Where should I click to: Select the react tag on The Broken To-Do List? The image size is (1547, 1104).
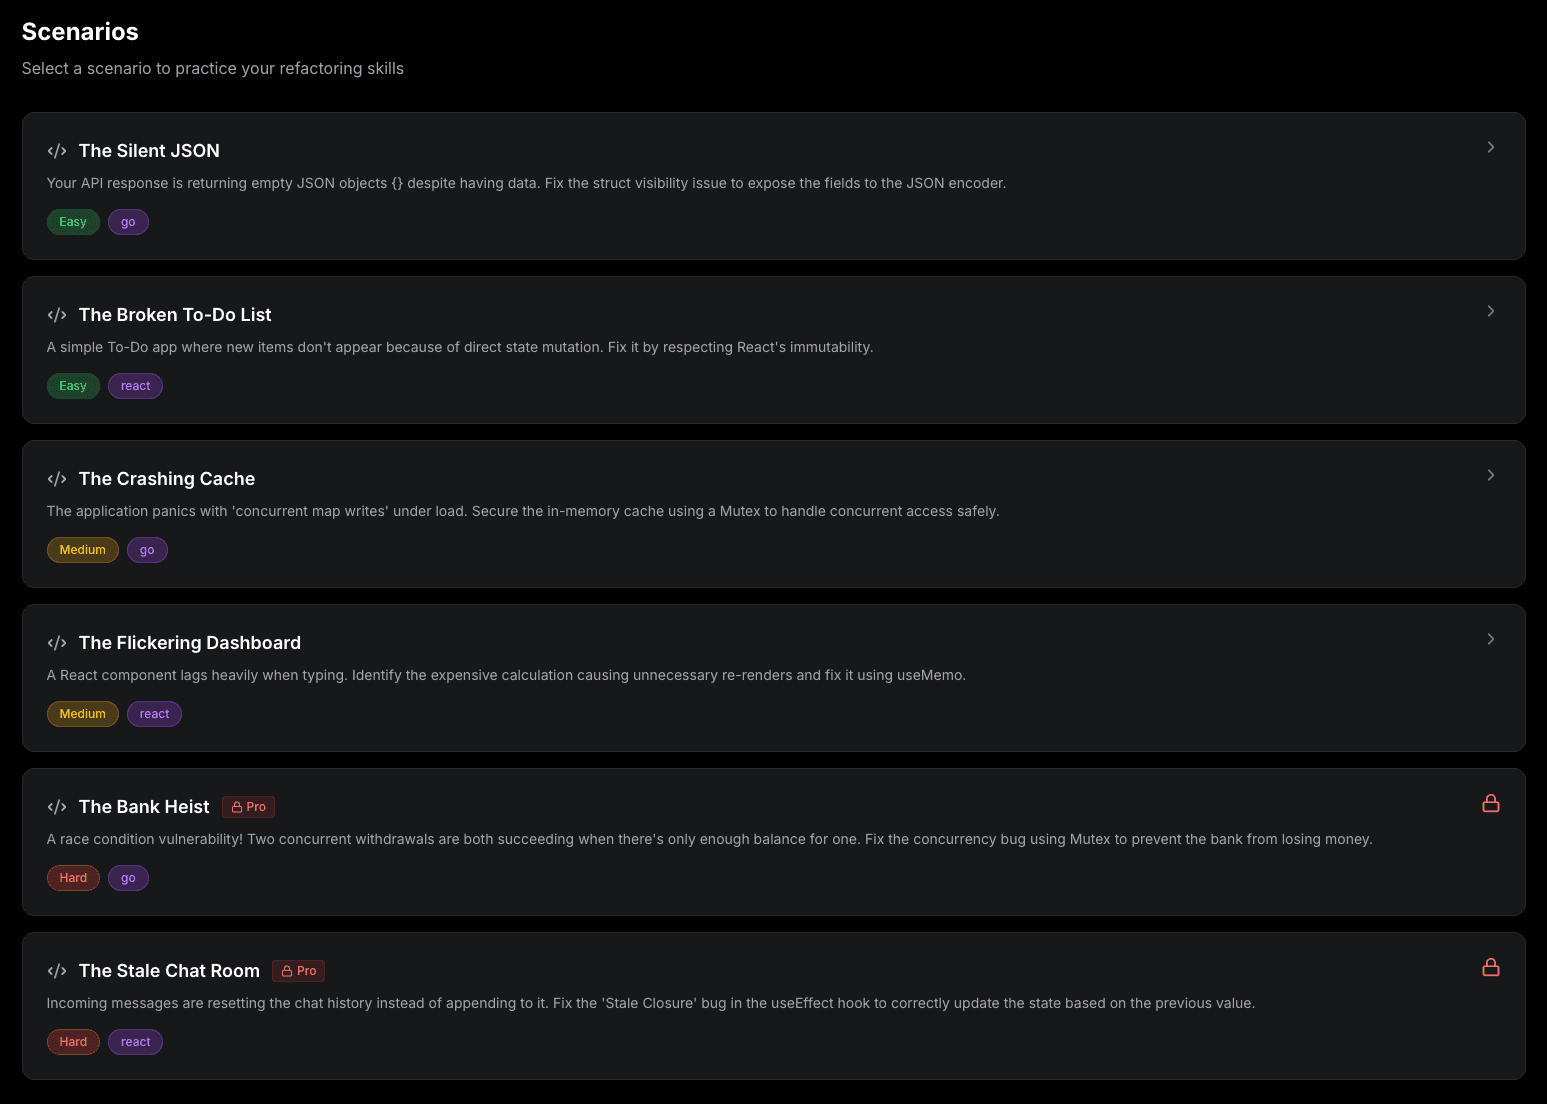tap(135, 386)
